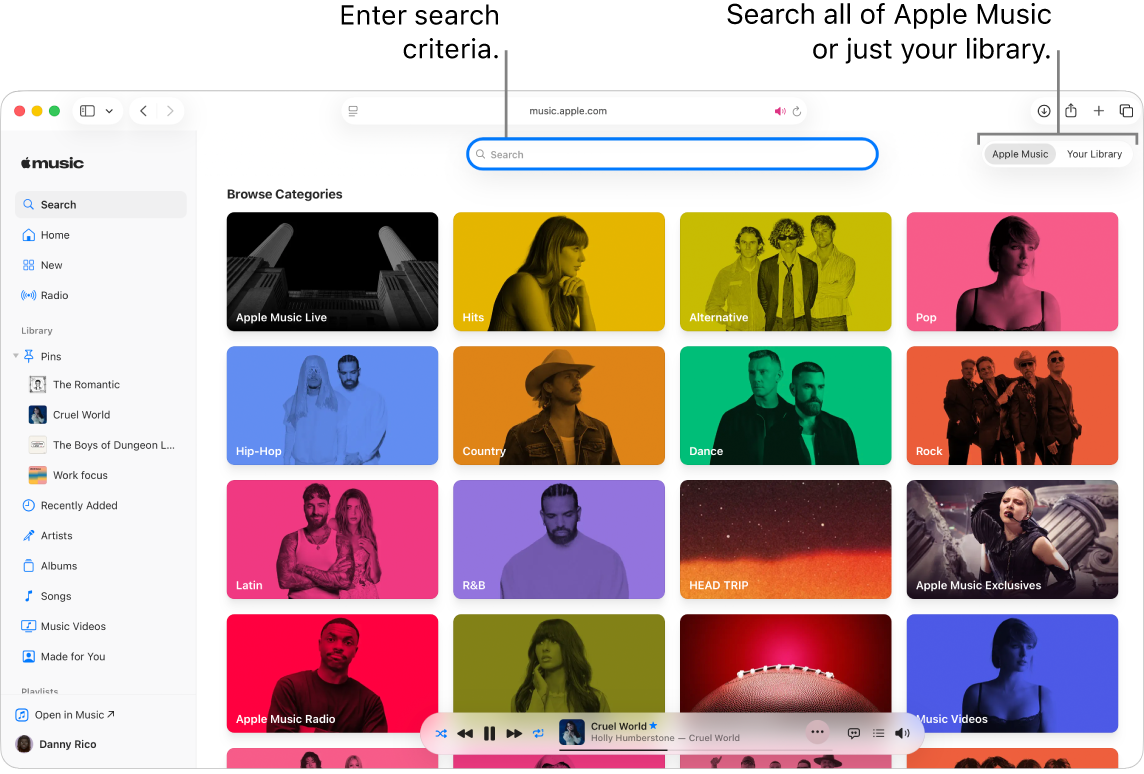Viewport: 1144px width, 774px height.
Task: Open Music Videos in sidebar library
Action: 101,626
